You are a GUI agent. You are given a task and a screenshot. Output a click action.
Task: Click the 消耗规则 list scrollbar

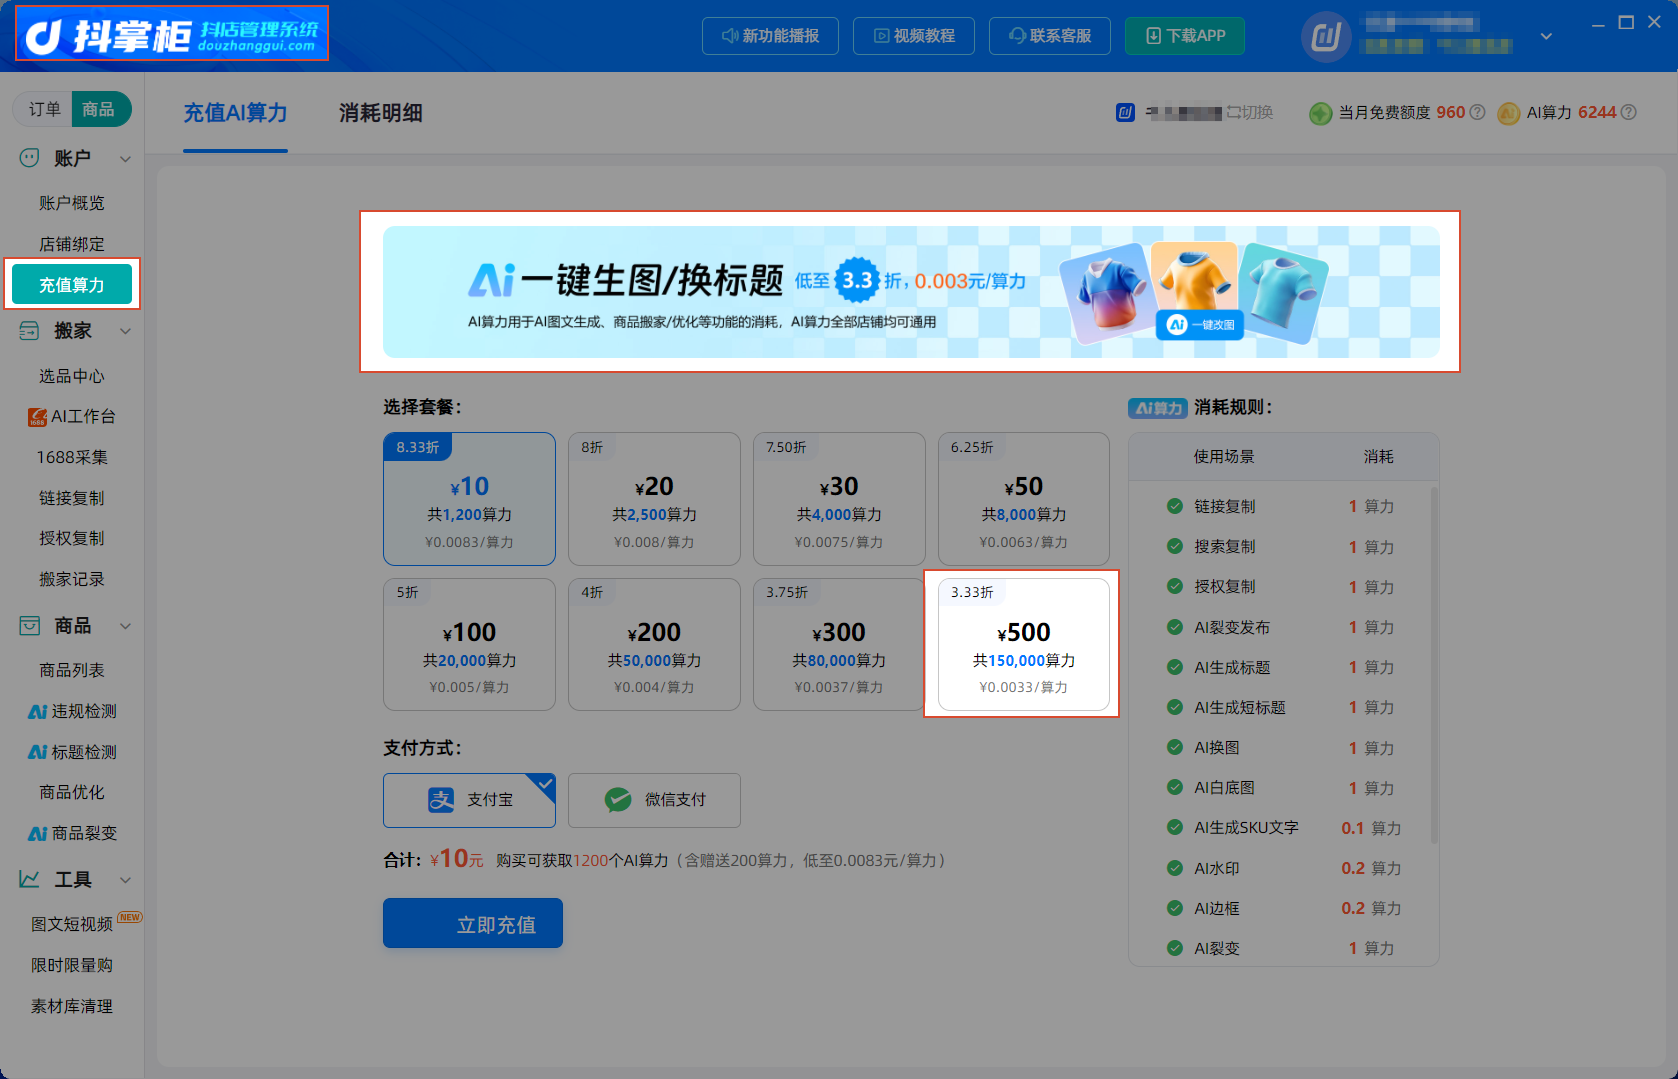pos(1434,665)
